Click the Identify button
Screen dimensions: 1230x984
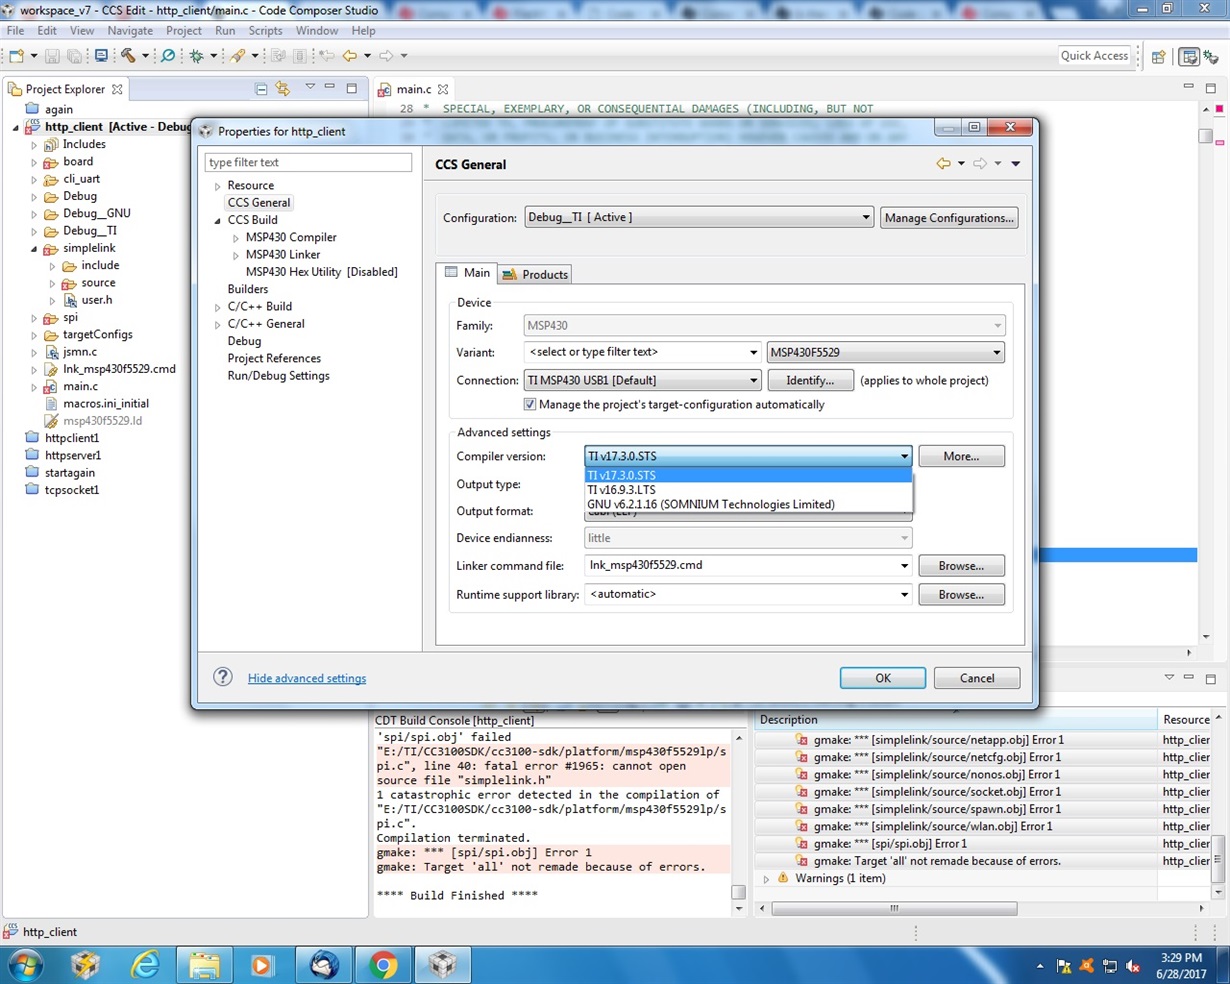click(x=810, y=380)
